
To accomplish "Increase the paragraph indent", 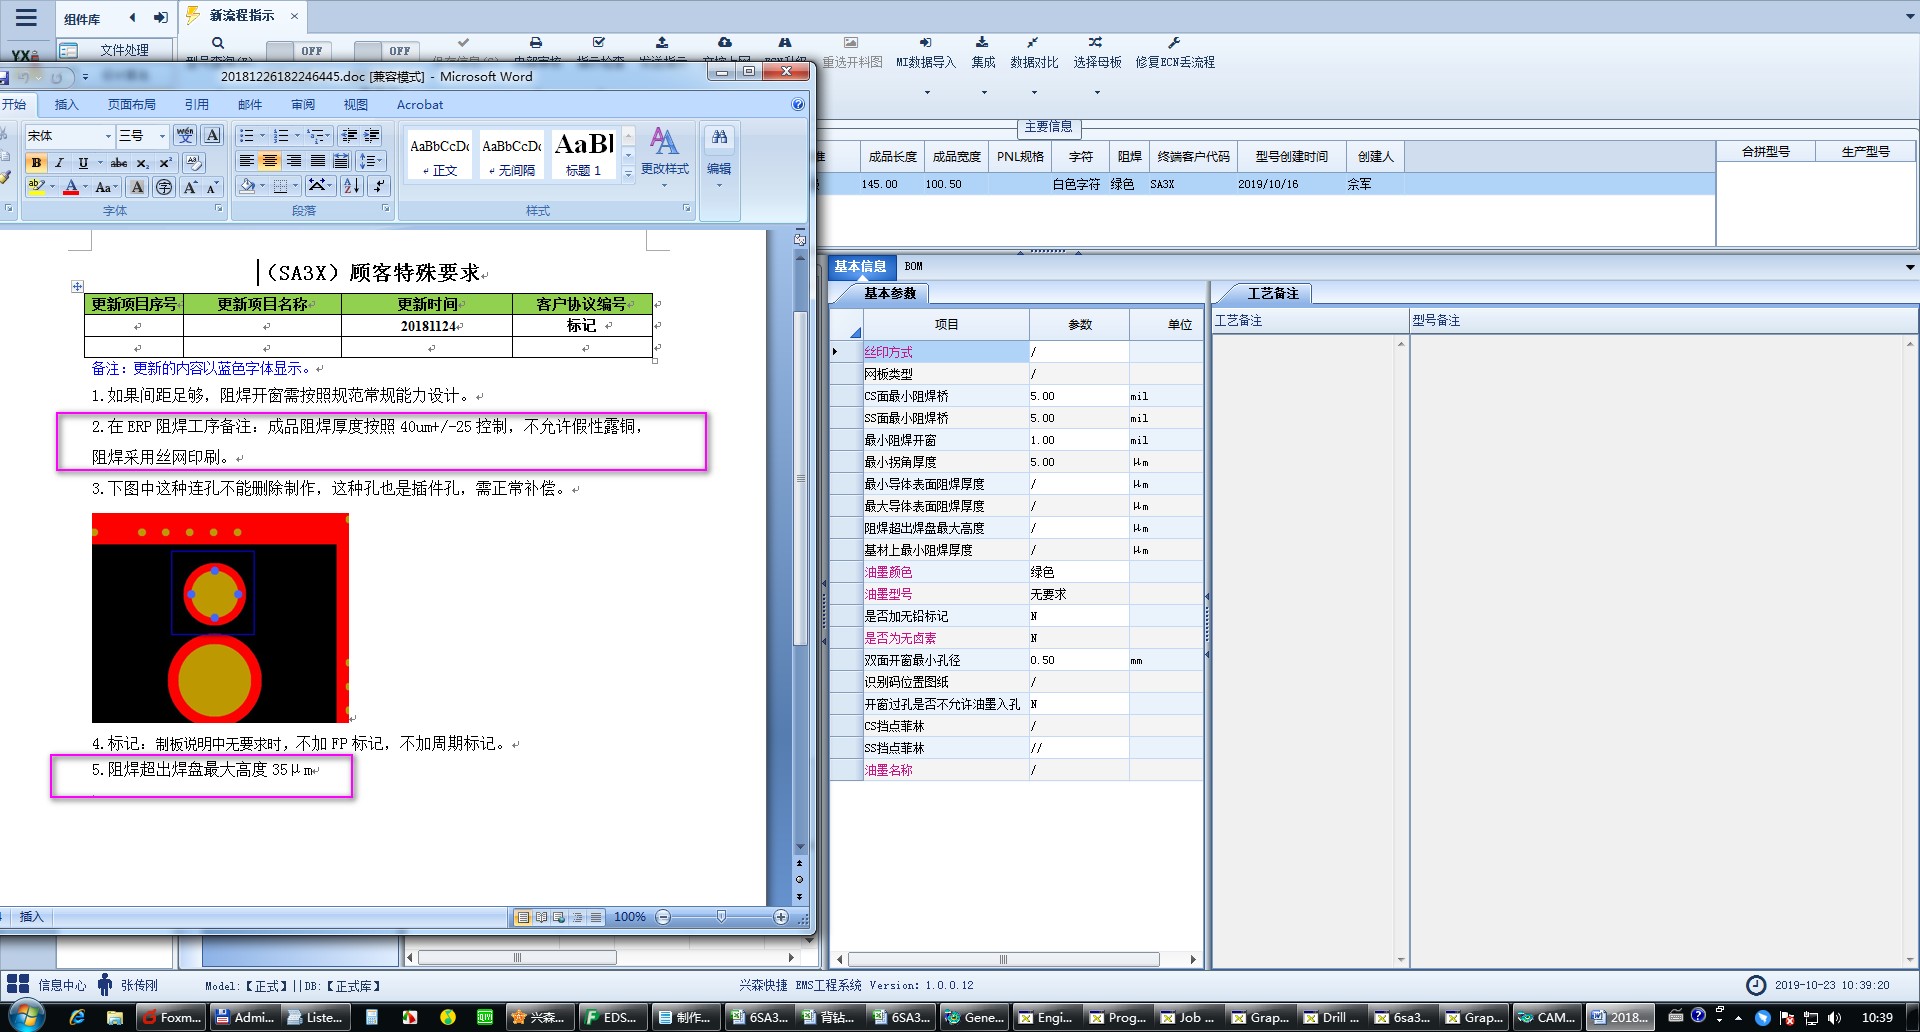I will pyautogui.click(x=372, y=136).
